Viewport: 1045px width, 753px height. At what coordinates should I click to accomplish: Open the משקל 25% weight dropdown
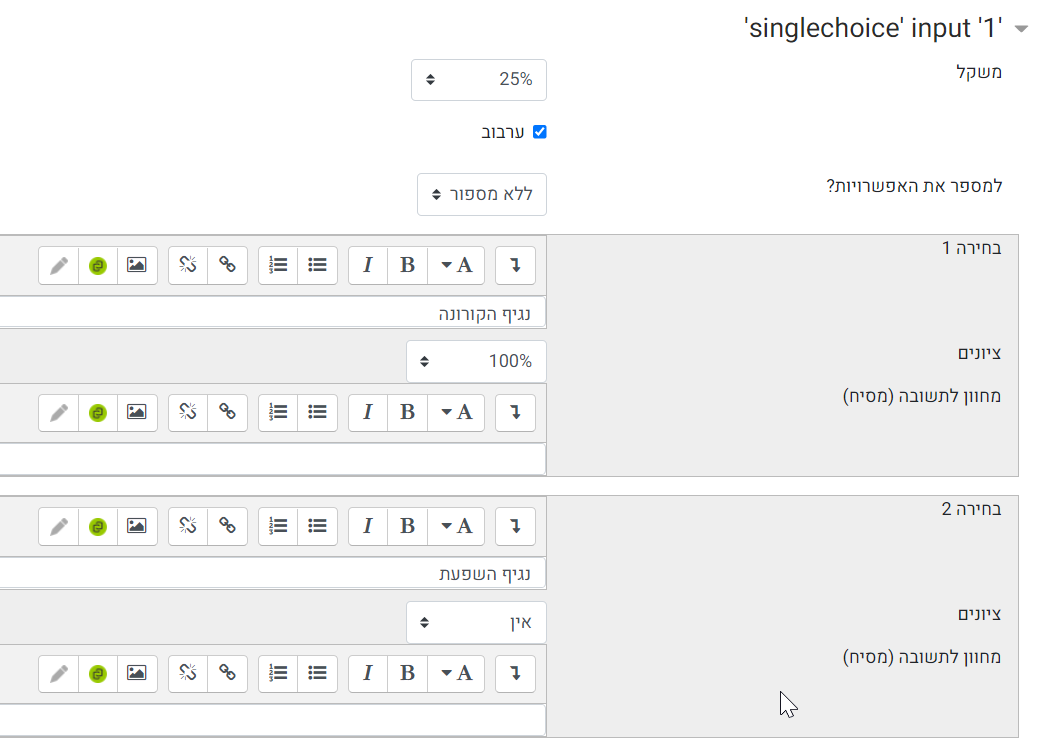[x=479, y=80]
